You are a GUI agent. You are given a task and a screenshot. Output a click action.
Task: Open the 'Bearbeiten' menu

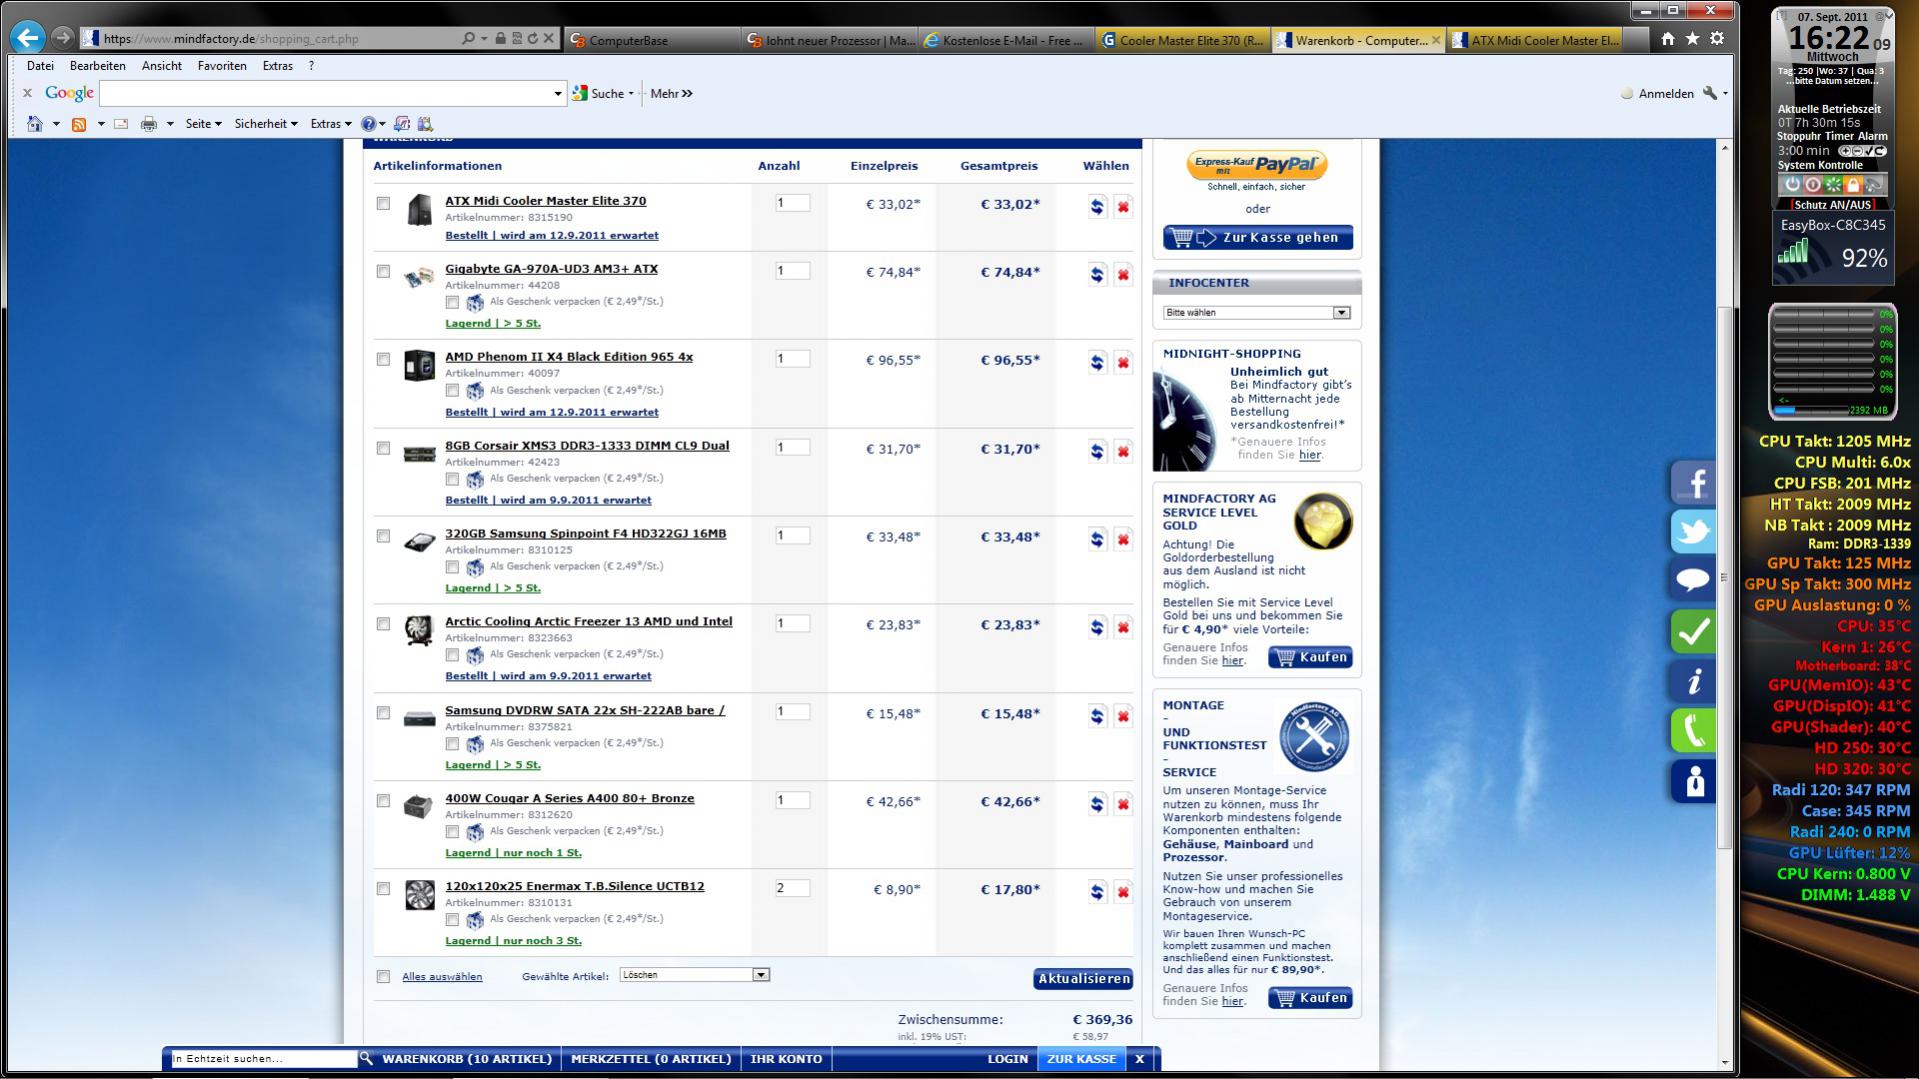[x=98, y=66]
